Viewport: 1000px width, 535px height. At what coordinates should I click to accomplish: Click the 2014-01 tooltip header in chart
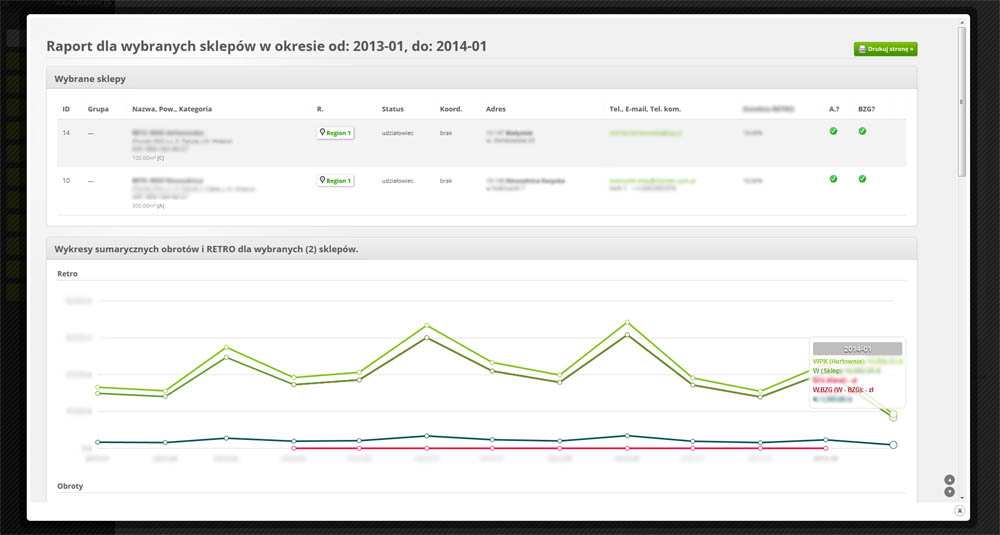coord(857,348)
